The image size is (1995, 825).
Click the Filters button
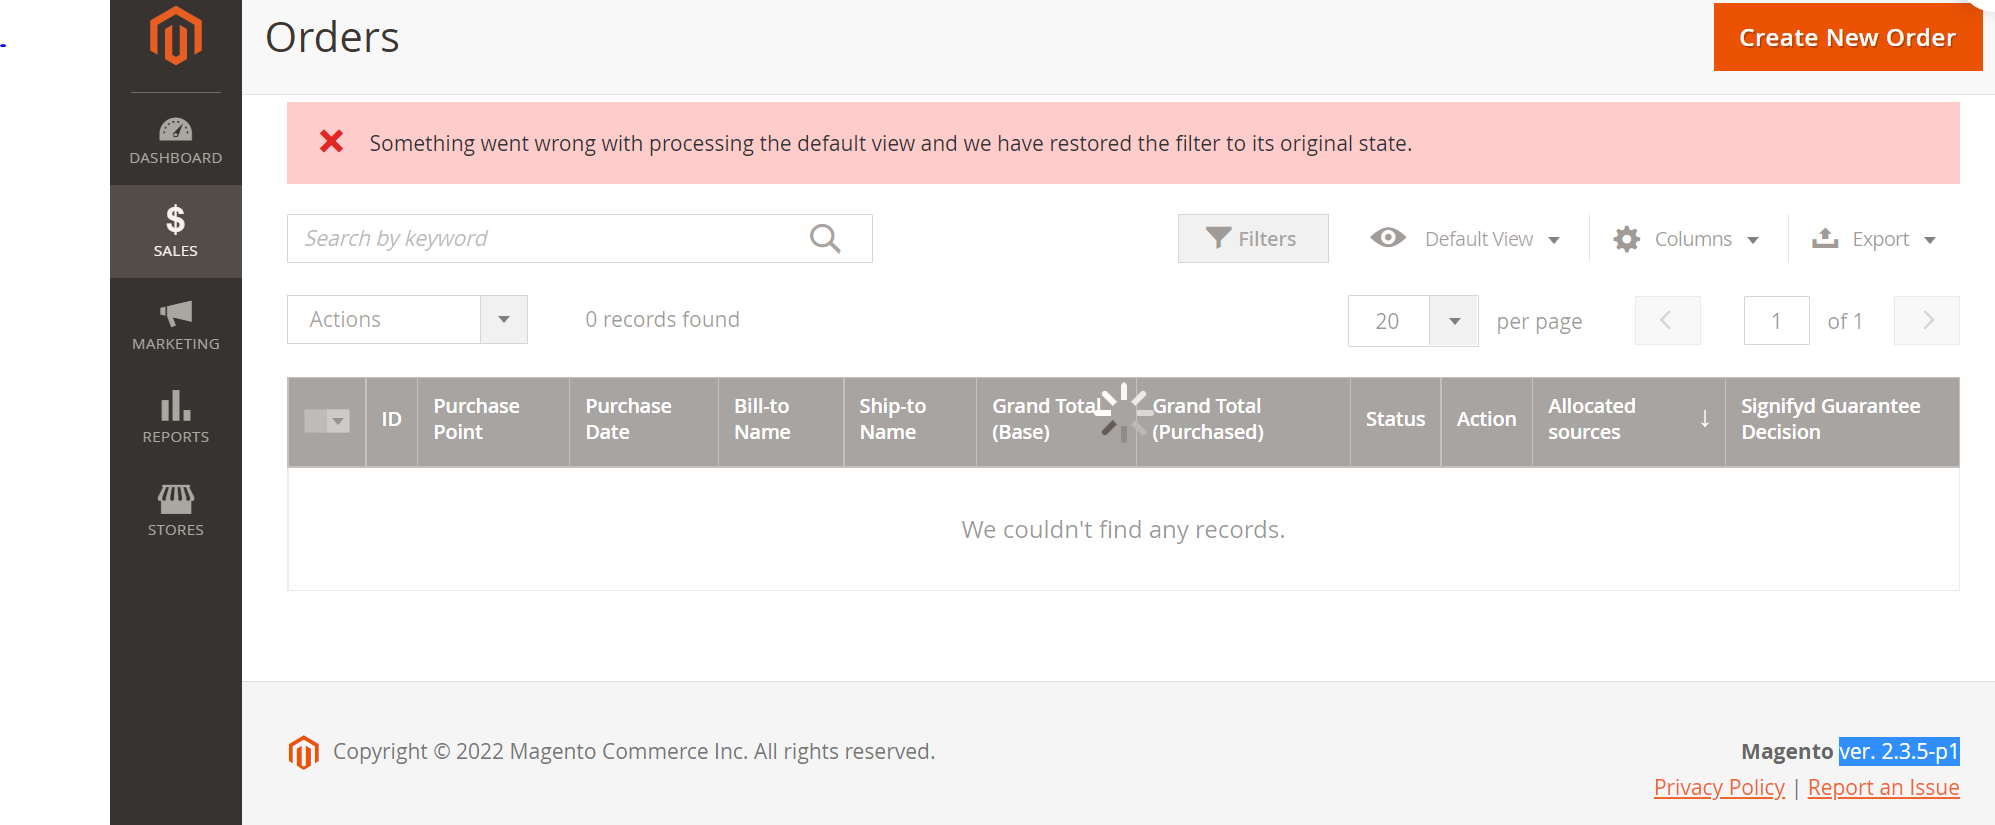click(1252, 238)
